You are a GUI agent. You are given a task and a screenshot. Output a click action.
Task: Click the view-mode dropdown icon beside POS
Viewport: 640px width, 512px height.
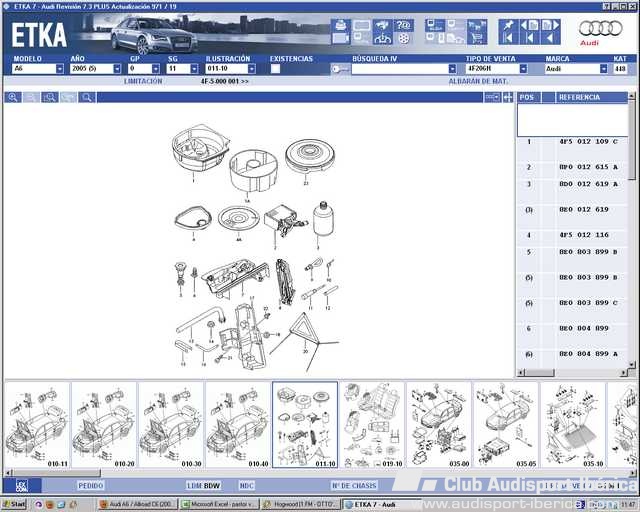click(492, 97)
